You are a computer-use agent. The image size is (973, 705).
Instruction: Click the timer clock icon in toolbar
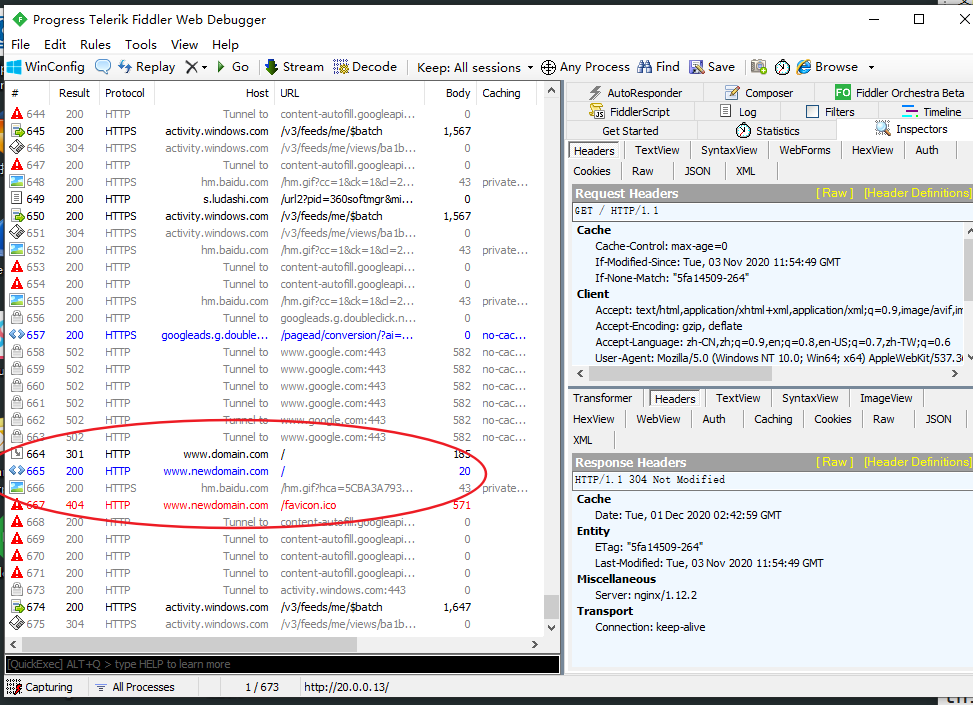[782, 67]
